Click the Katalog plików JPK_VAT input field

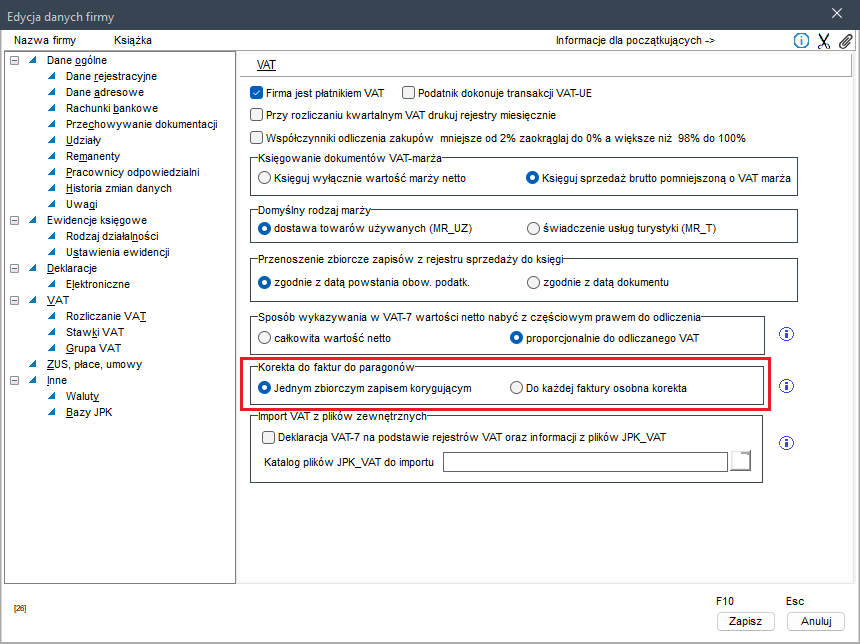click(x=585, y=462)
